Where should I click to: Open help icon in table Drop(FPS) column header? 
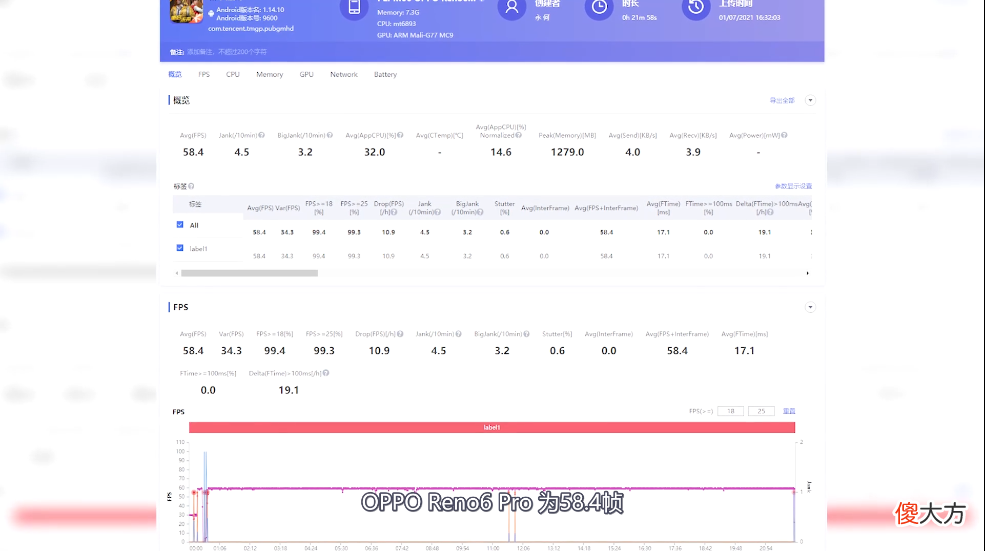click(x=394, y=212)
